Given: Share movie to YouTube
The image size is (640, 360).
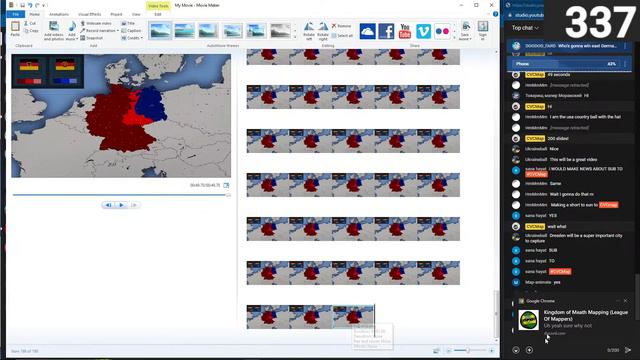Looking at the screenshot, I should [x=404, y=31].
